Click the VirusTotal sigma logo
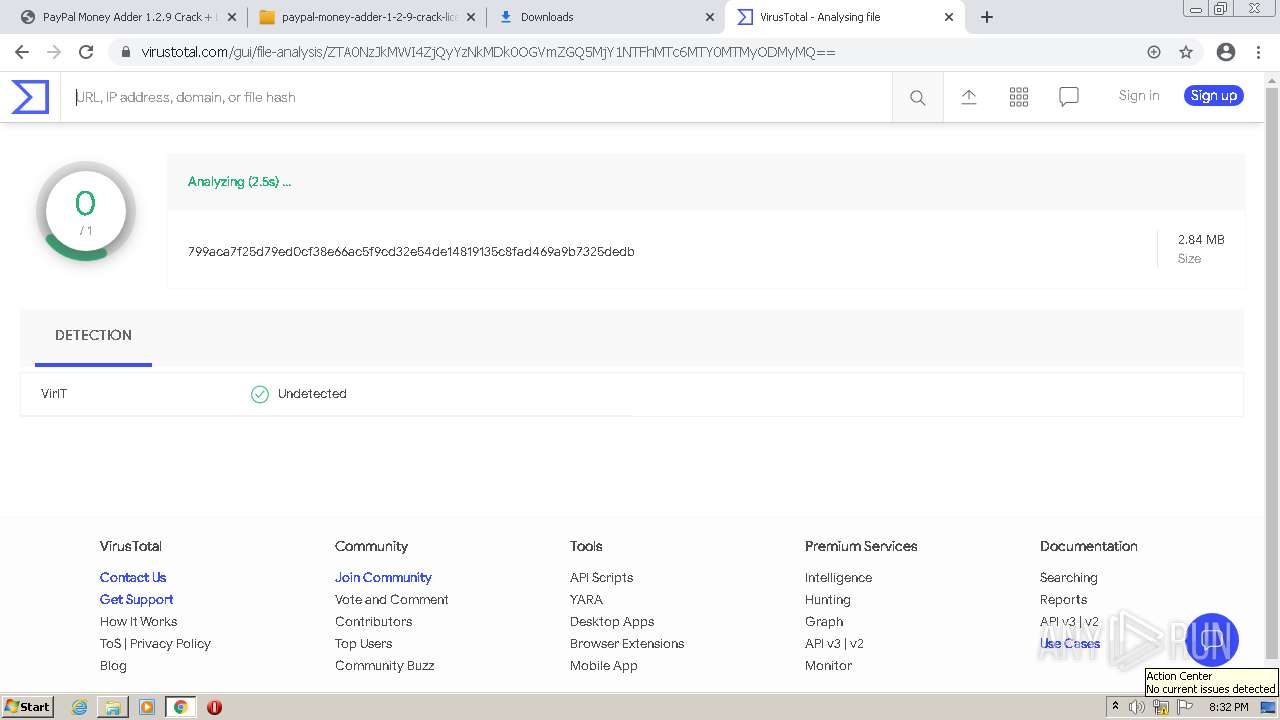The image size is (1280, 720). [x=30, y=97]
